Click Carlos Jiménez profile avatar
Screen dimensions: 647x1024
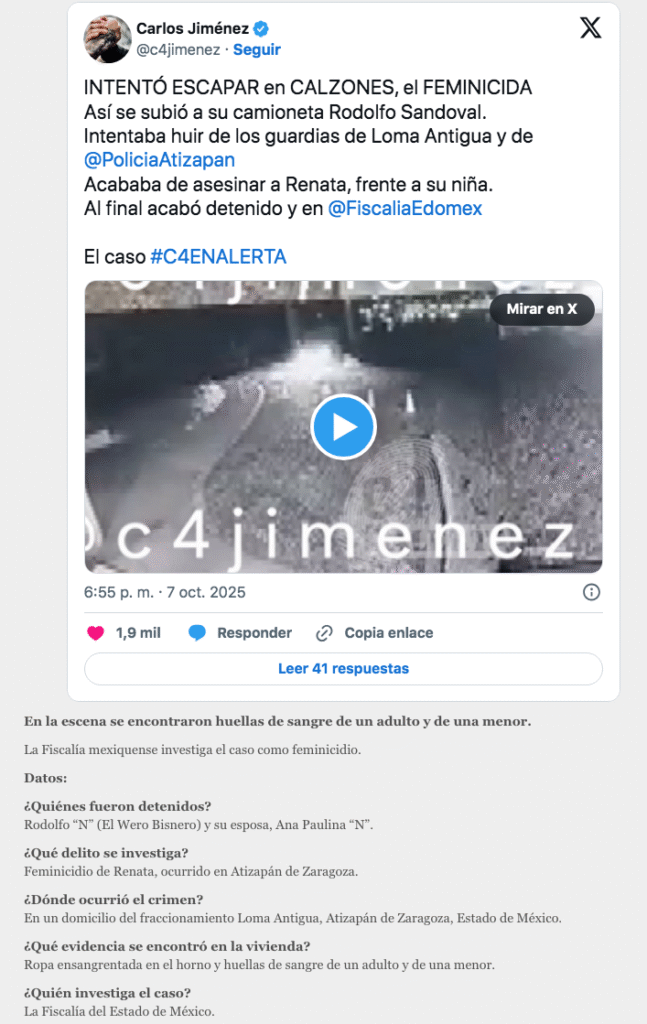(x=107, y=39)
